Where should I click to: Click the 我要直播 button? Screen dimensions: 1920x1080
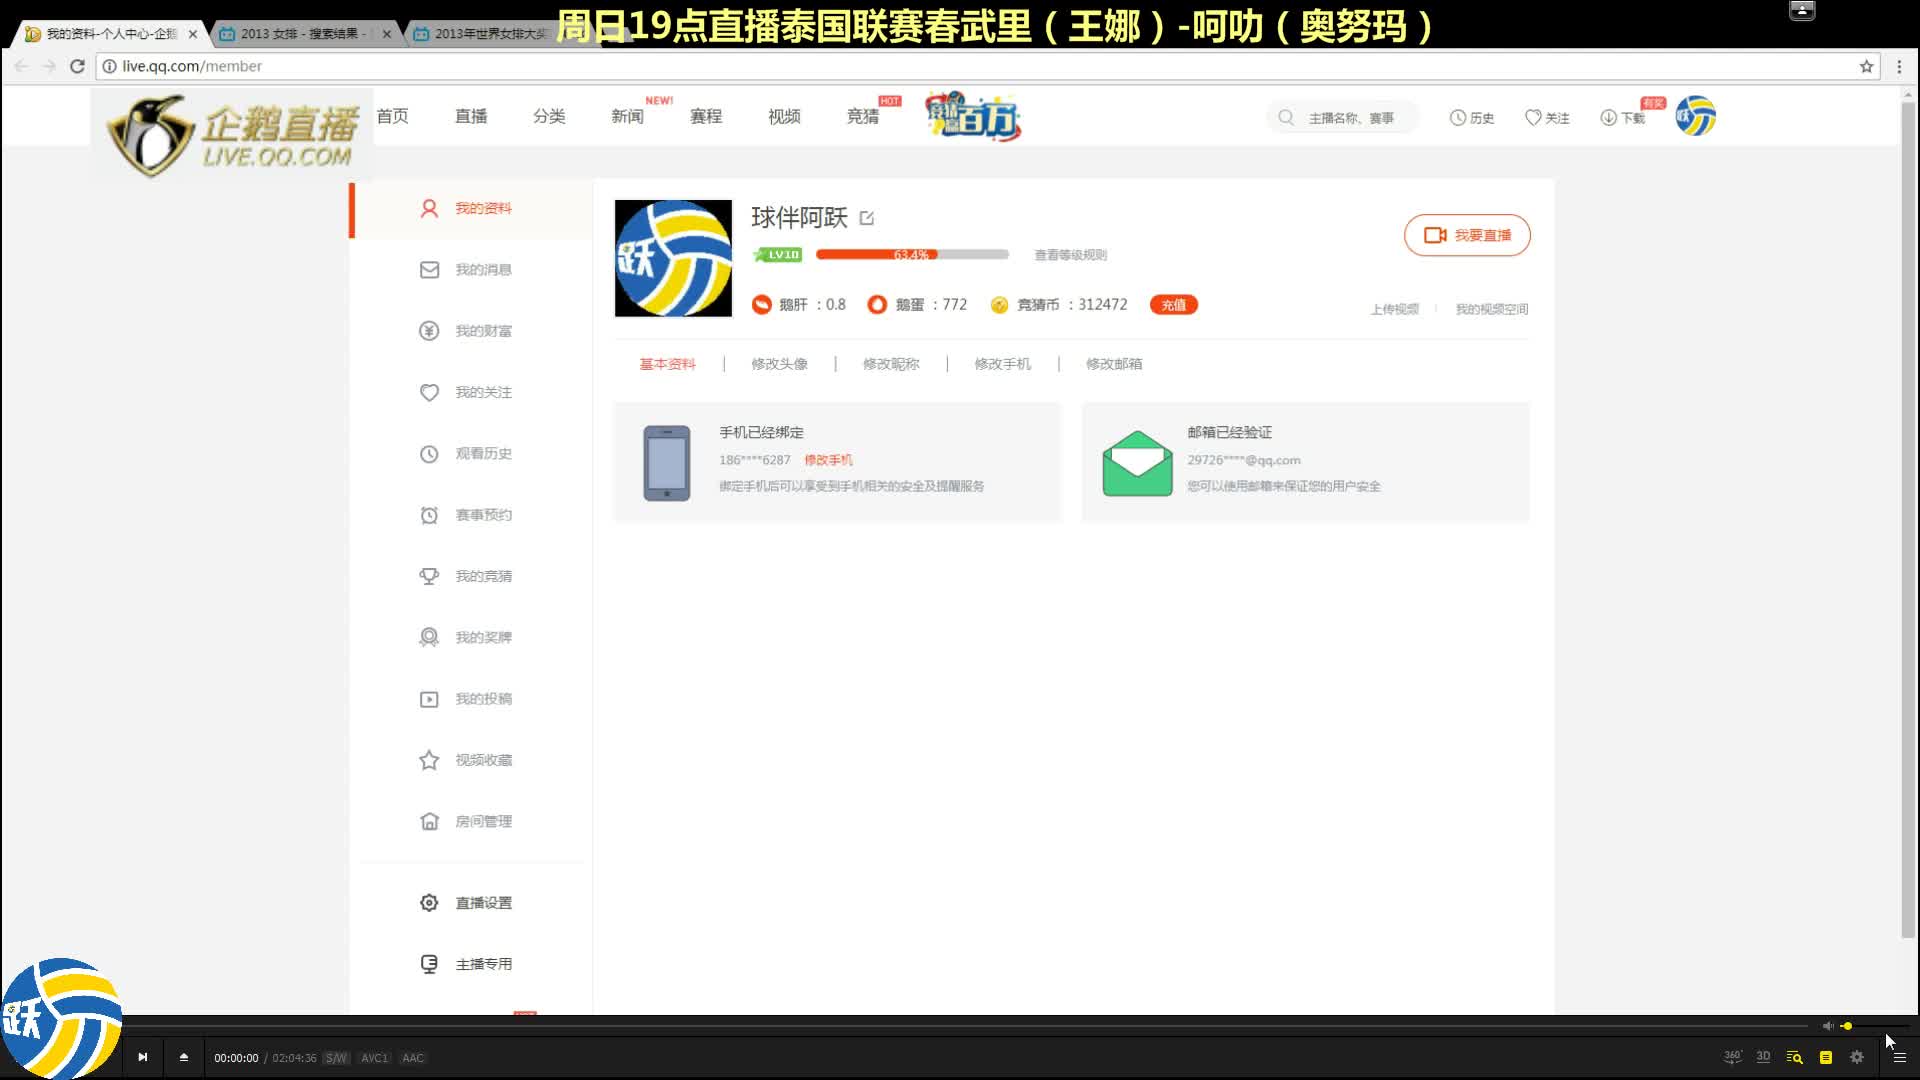click(x=1467, y=235)
